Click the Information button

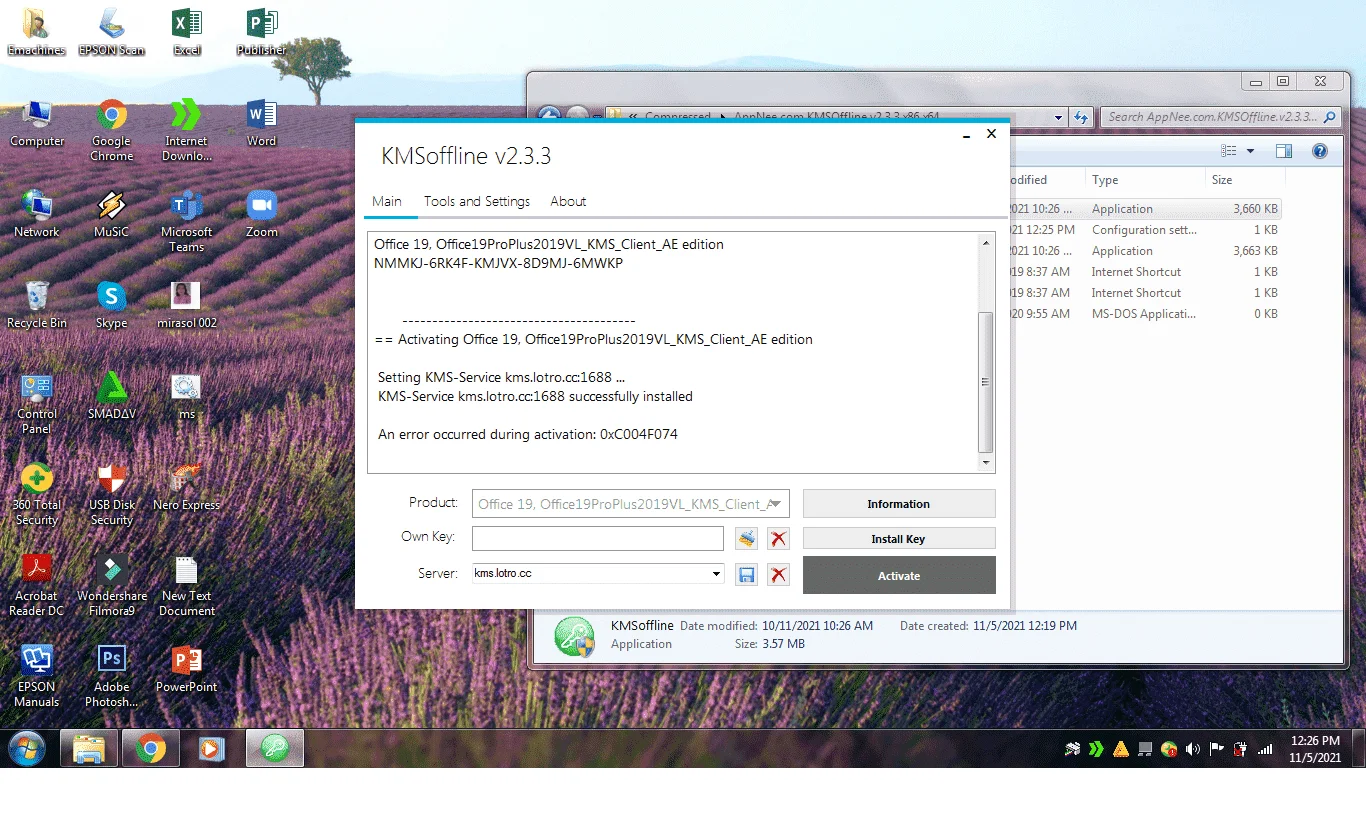point(899,504)
